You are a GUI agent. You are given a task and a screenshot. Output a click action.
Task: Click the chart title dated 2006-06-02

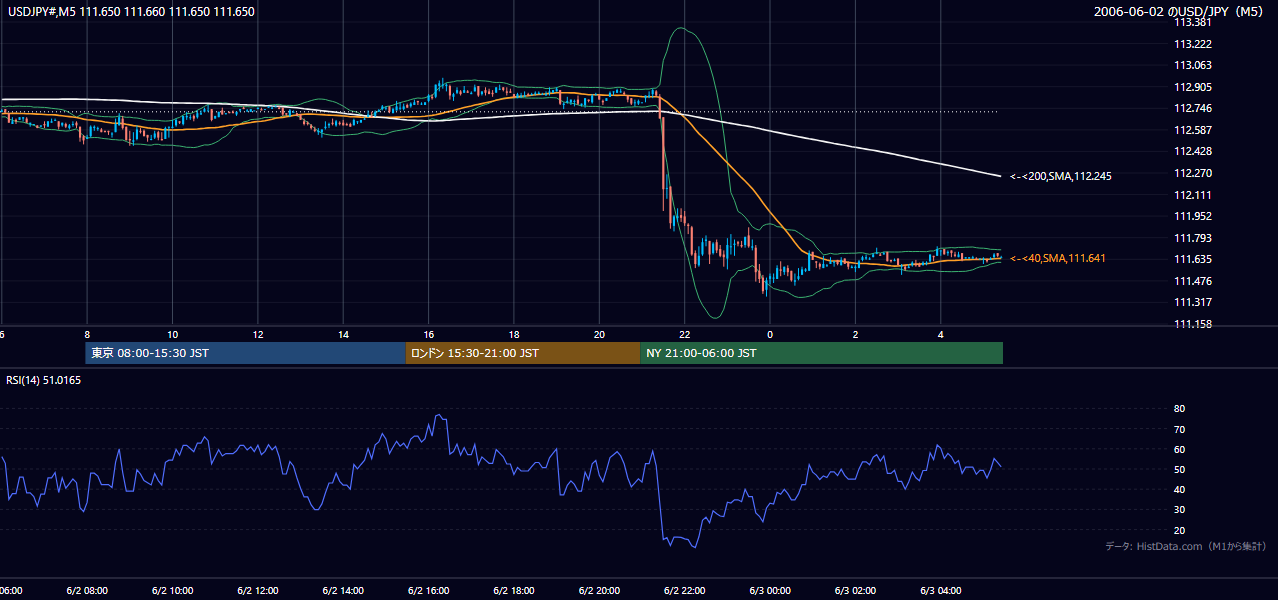coord(1180,12)
